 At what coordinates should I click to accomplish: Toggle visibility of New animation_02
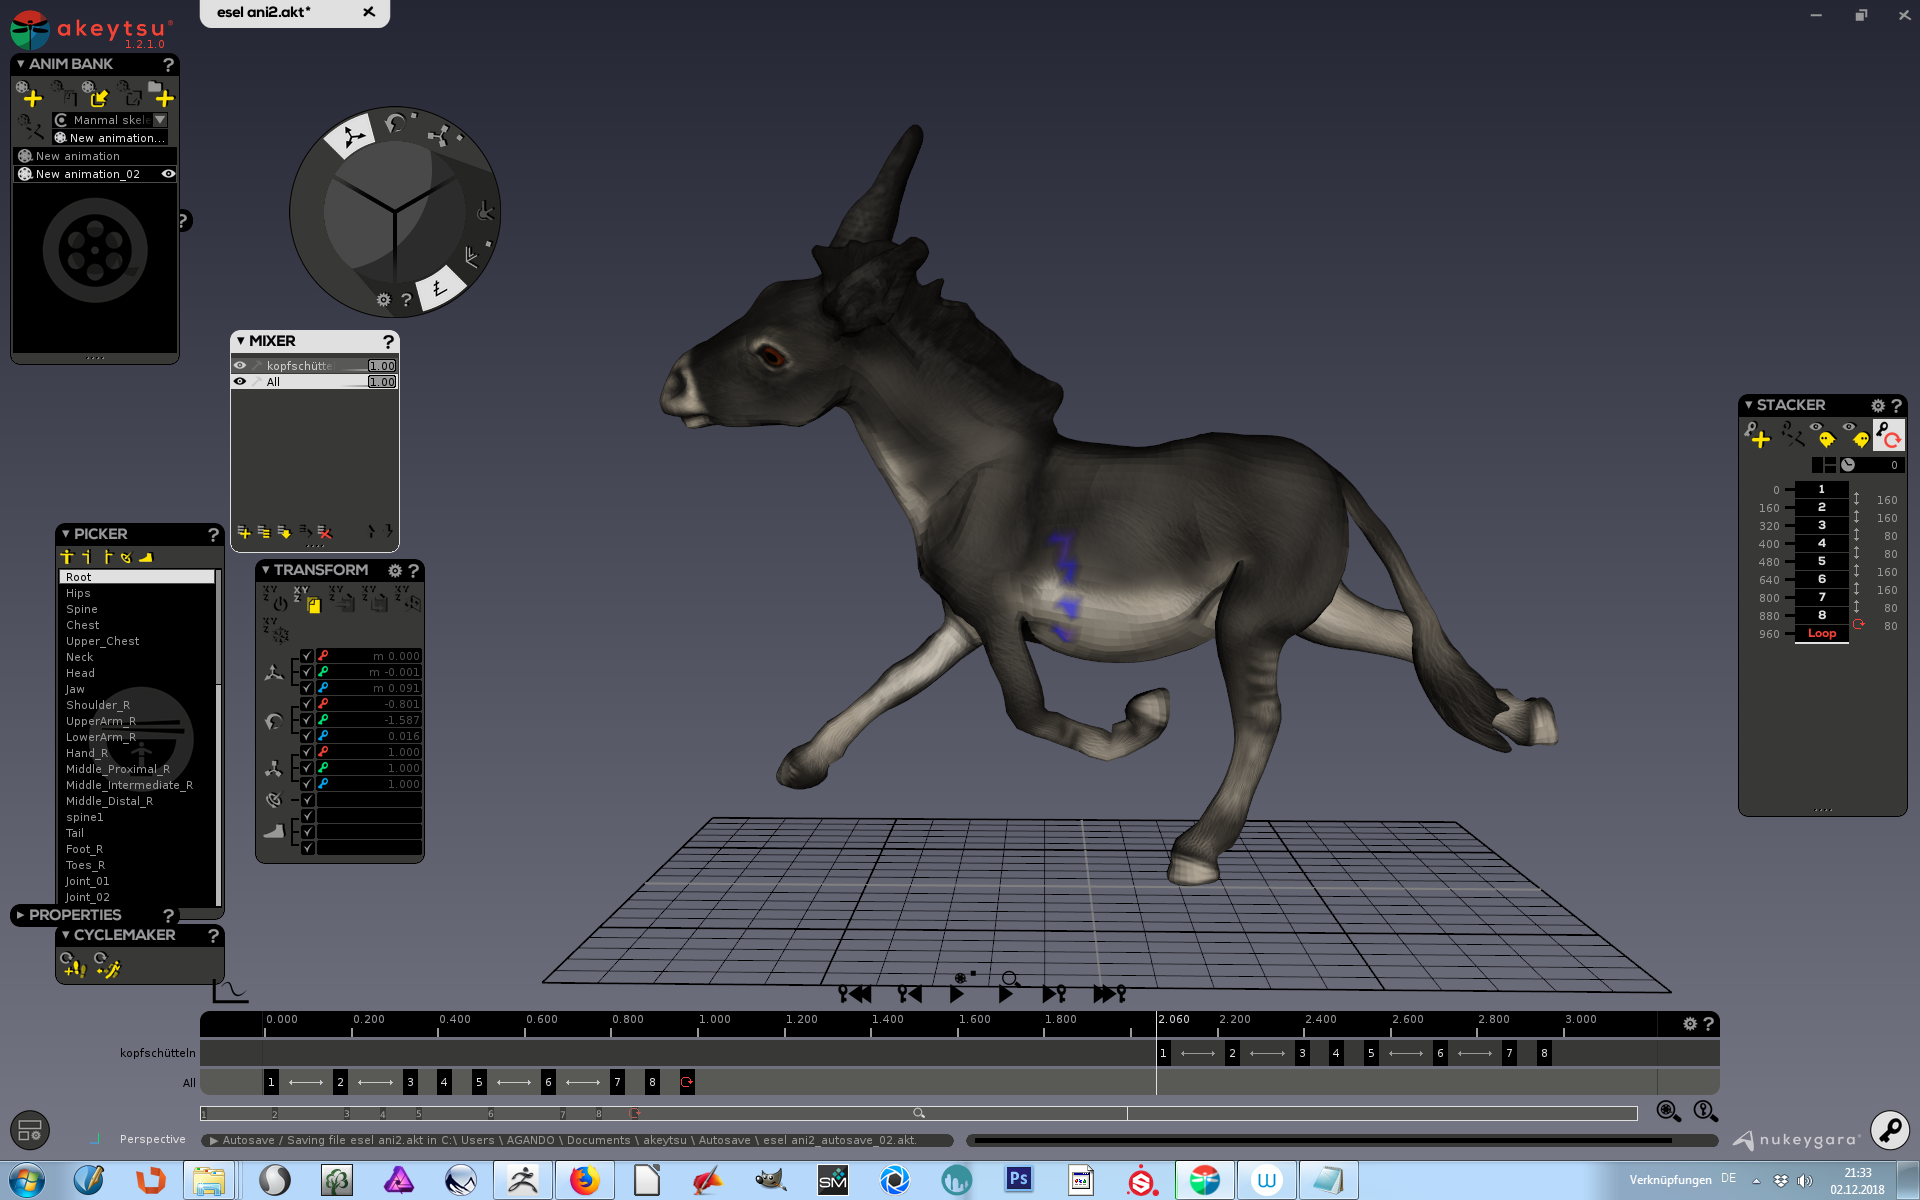[x=168, y=174]
